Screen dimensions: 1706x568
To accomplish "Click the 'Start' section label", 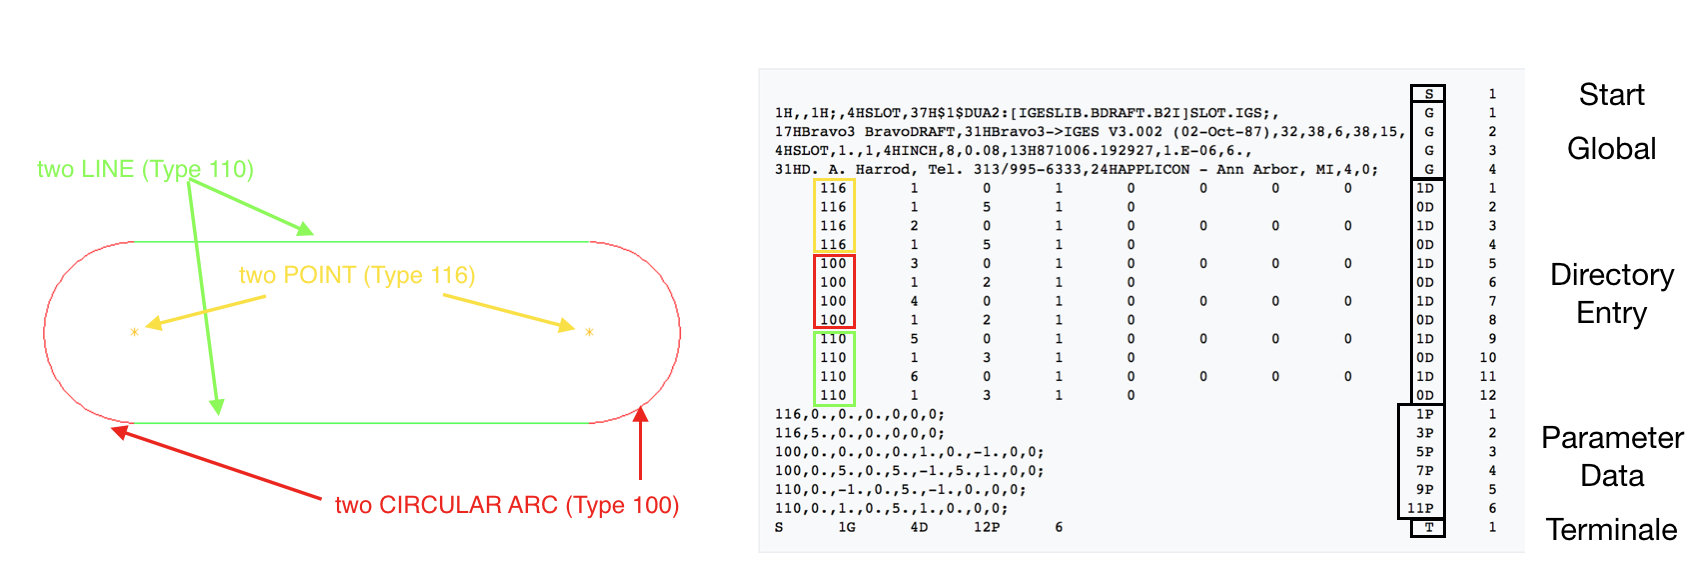I will [1611, 95].
